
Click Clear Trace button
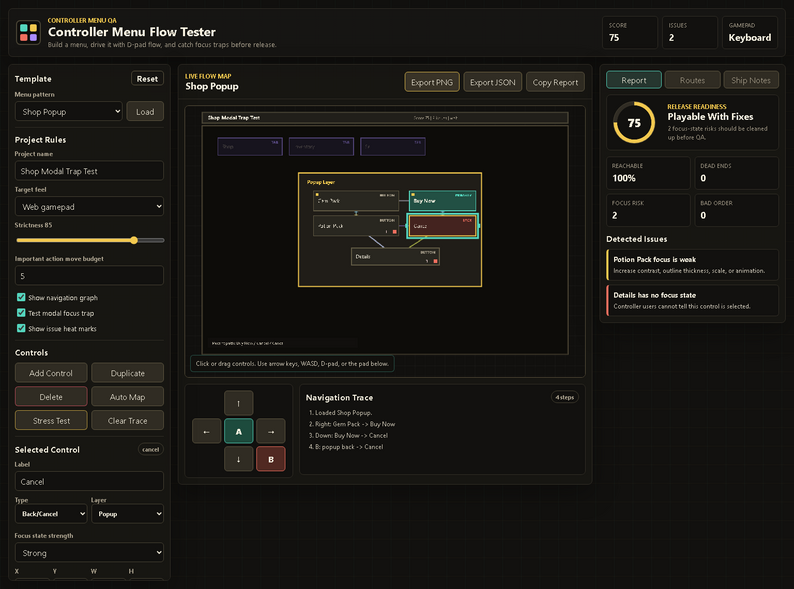point(128,420)
